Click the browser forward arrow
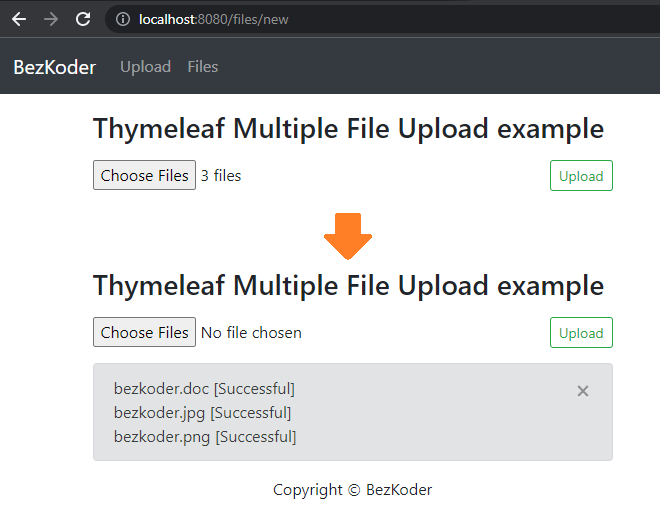The height and width of the screenshot is (510, 660). click(51, 19)
